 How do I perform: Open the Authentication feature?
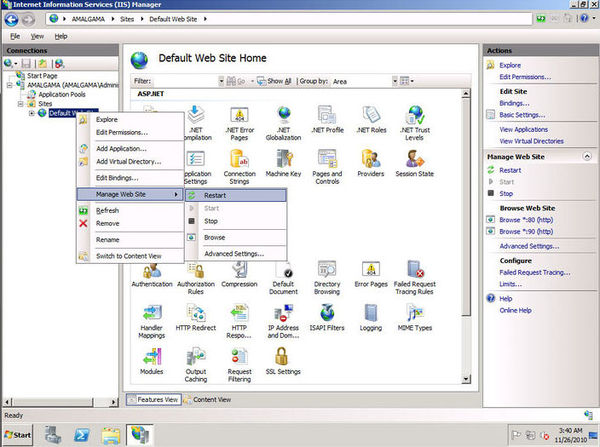tap(152, 274)
